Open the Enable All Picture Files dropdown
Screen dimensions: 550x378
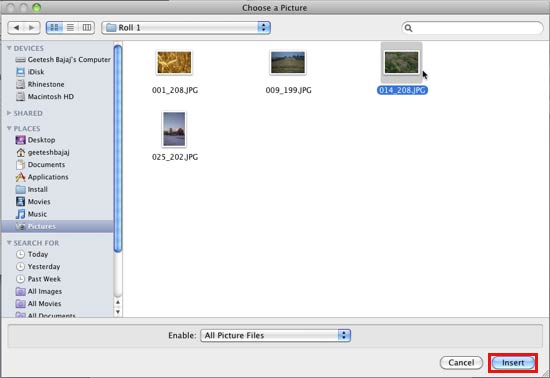[275, 336]
